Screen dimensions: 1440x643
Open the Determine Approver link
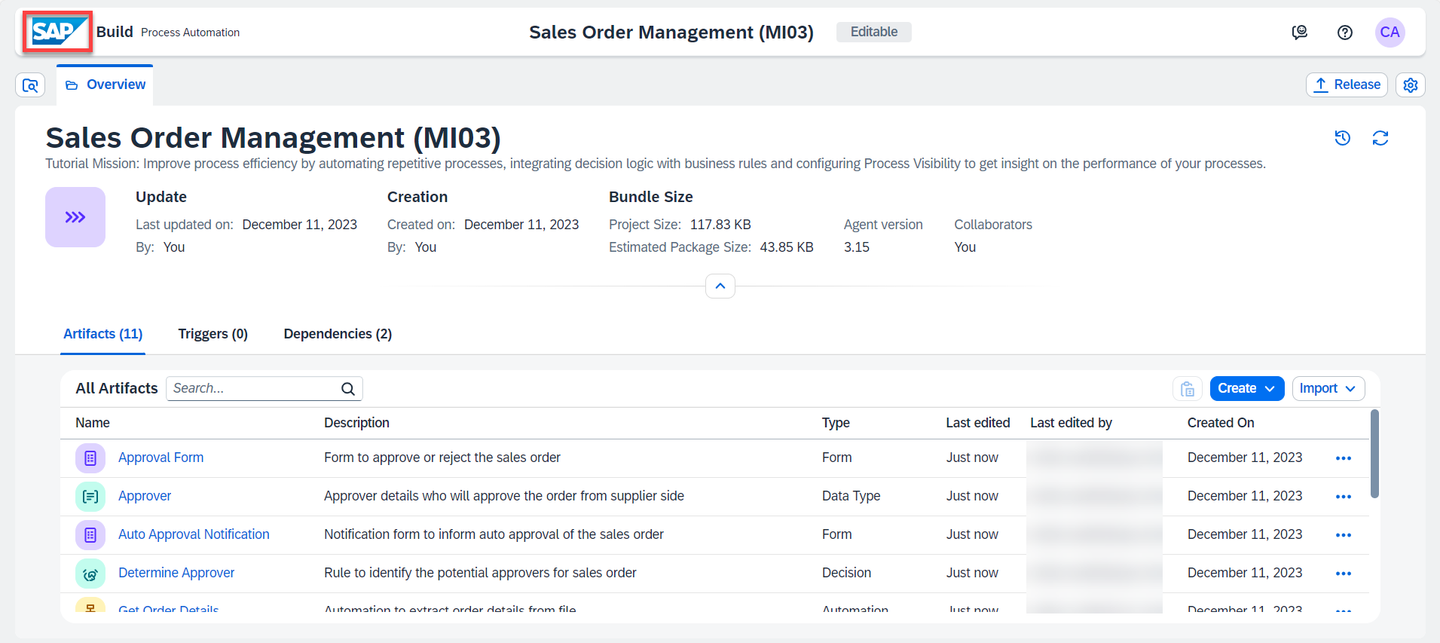click(177, 573)
